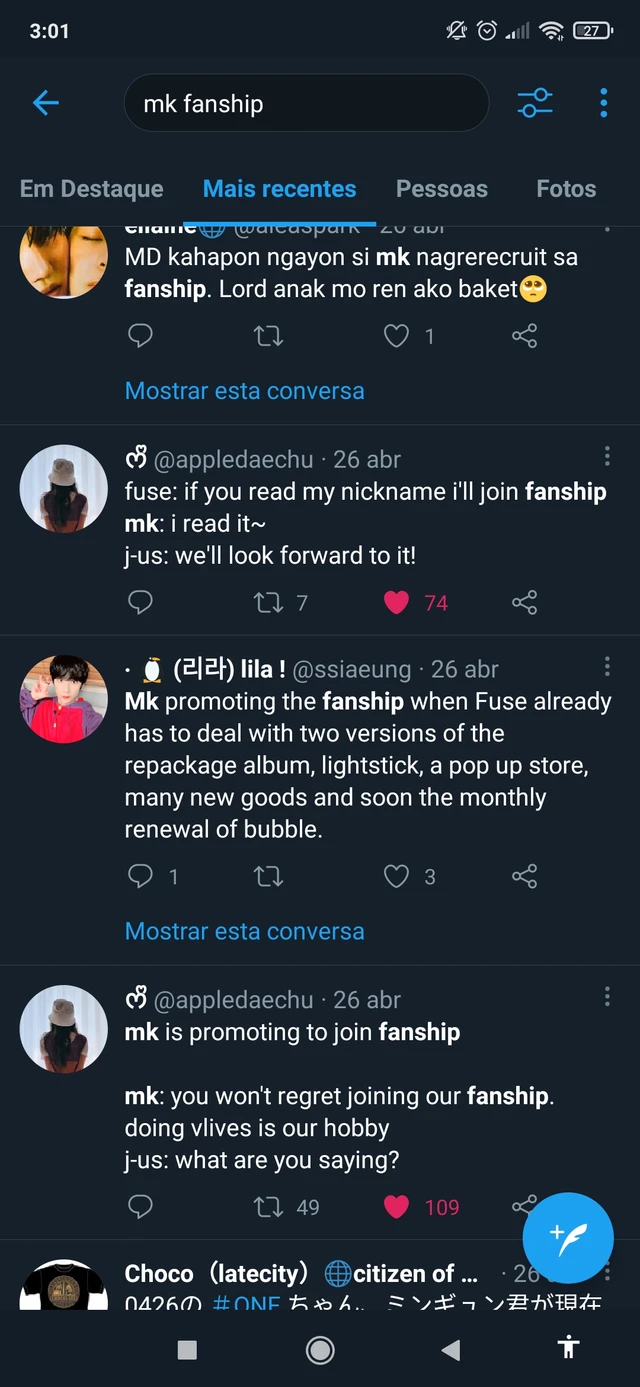Screen dimensions: 640x1387
Task: Tap Android home navigation button
Action: (x=320, y=1350)
